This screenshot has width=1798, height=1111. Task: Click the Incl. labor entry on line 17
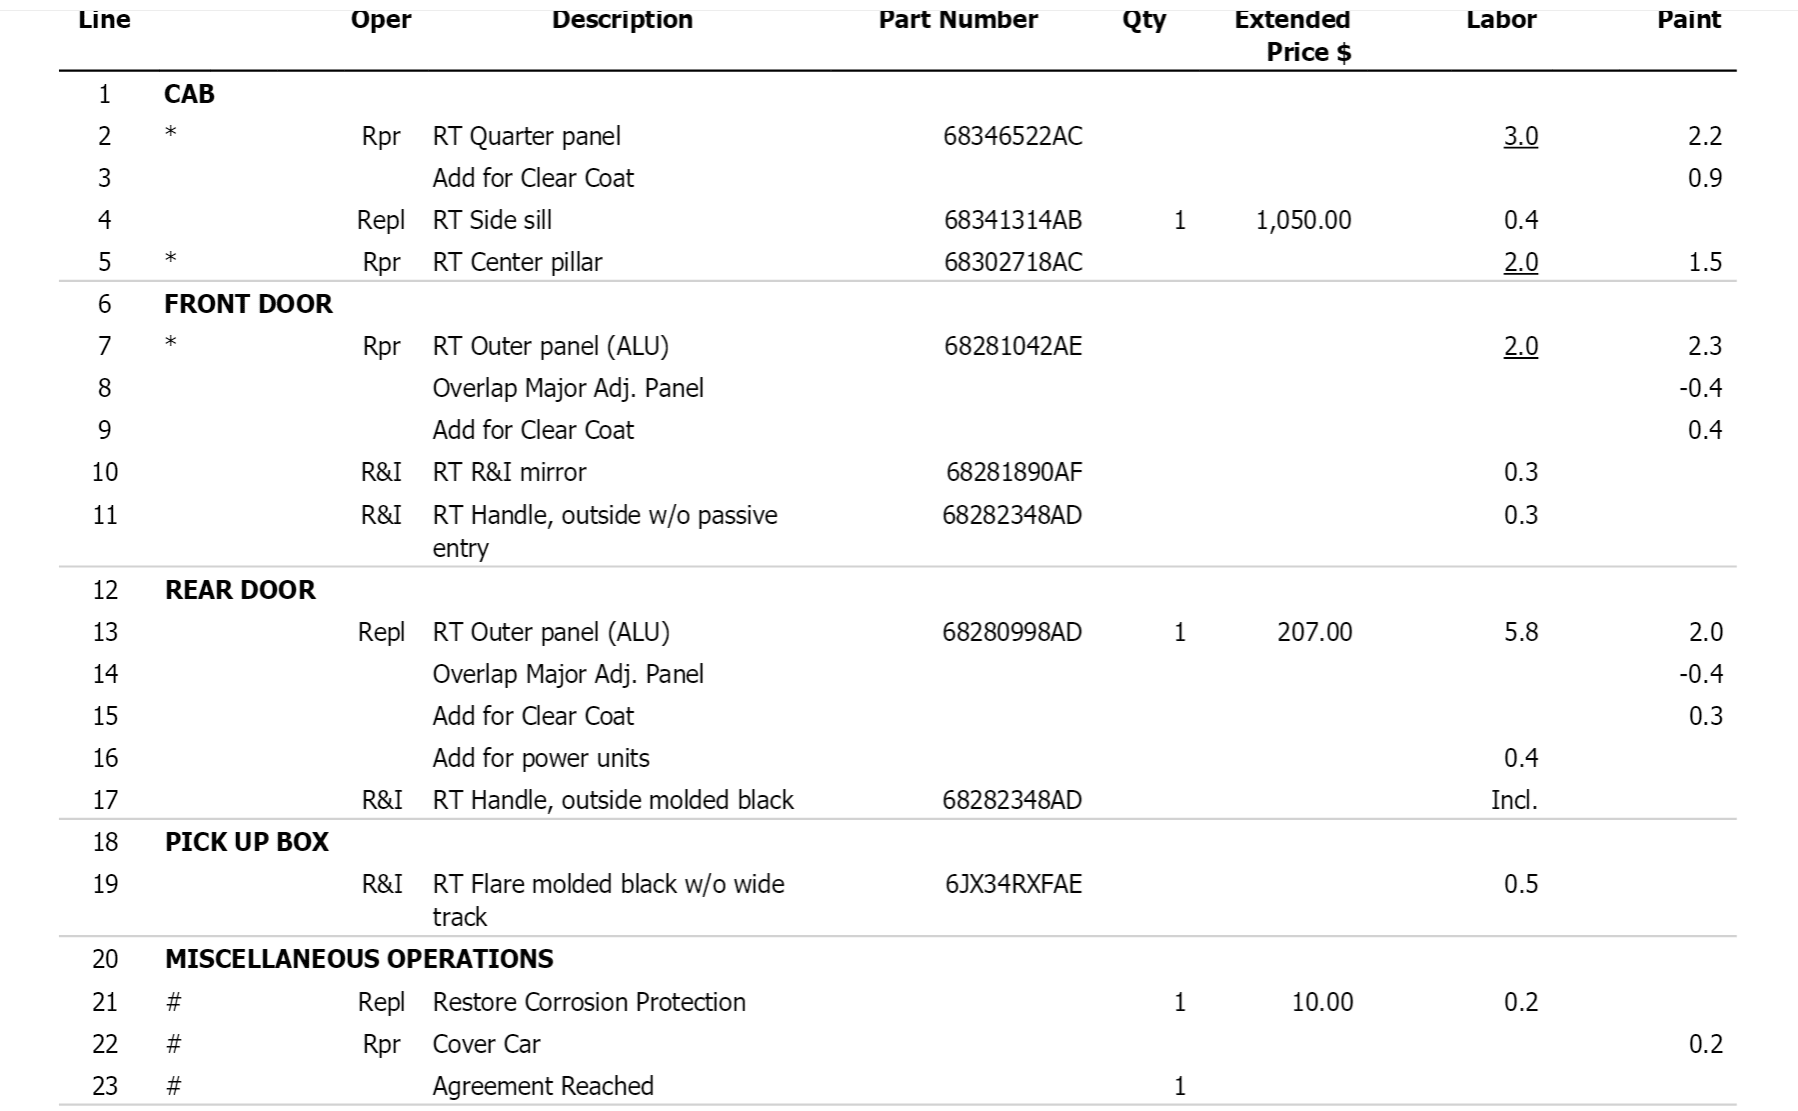click(x=1514, y=800)
